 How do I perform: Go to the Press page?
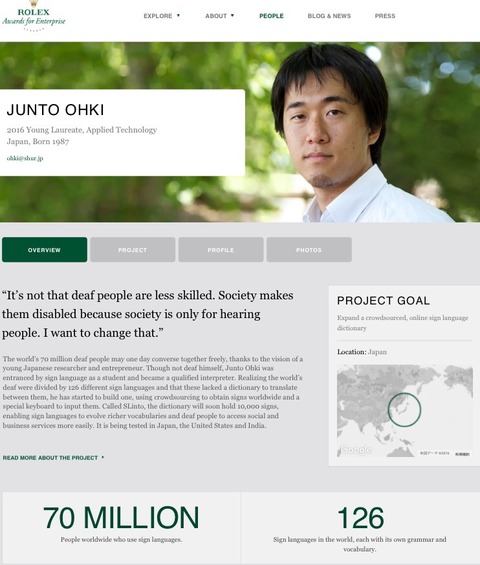click(385, 16)
